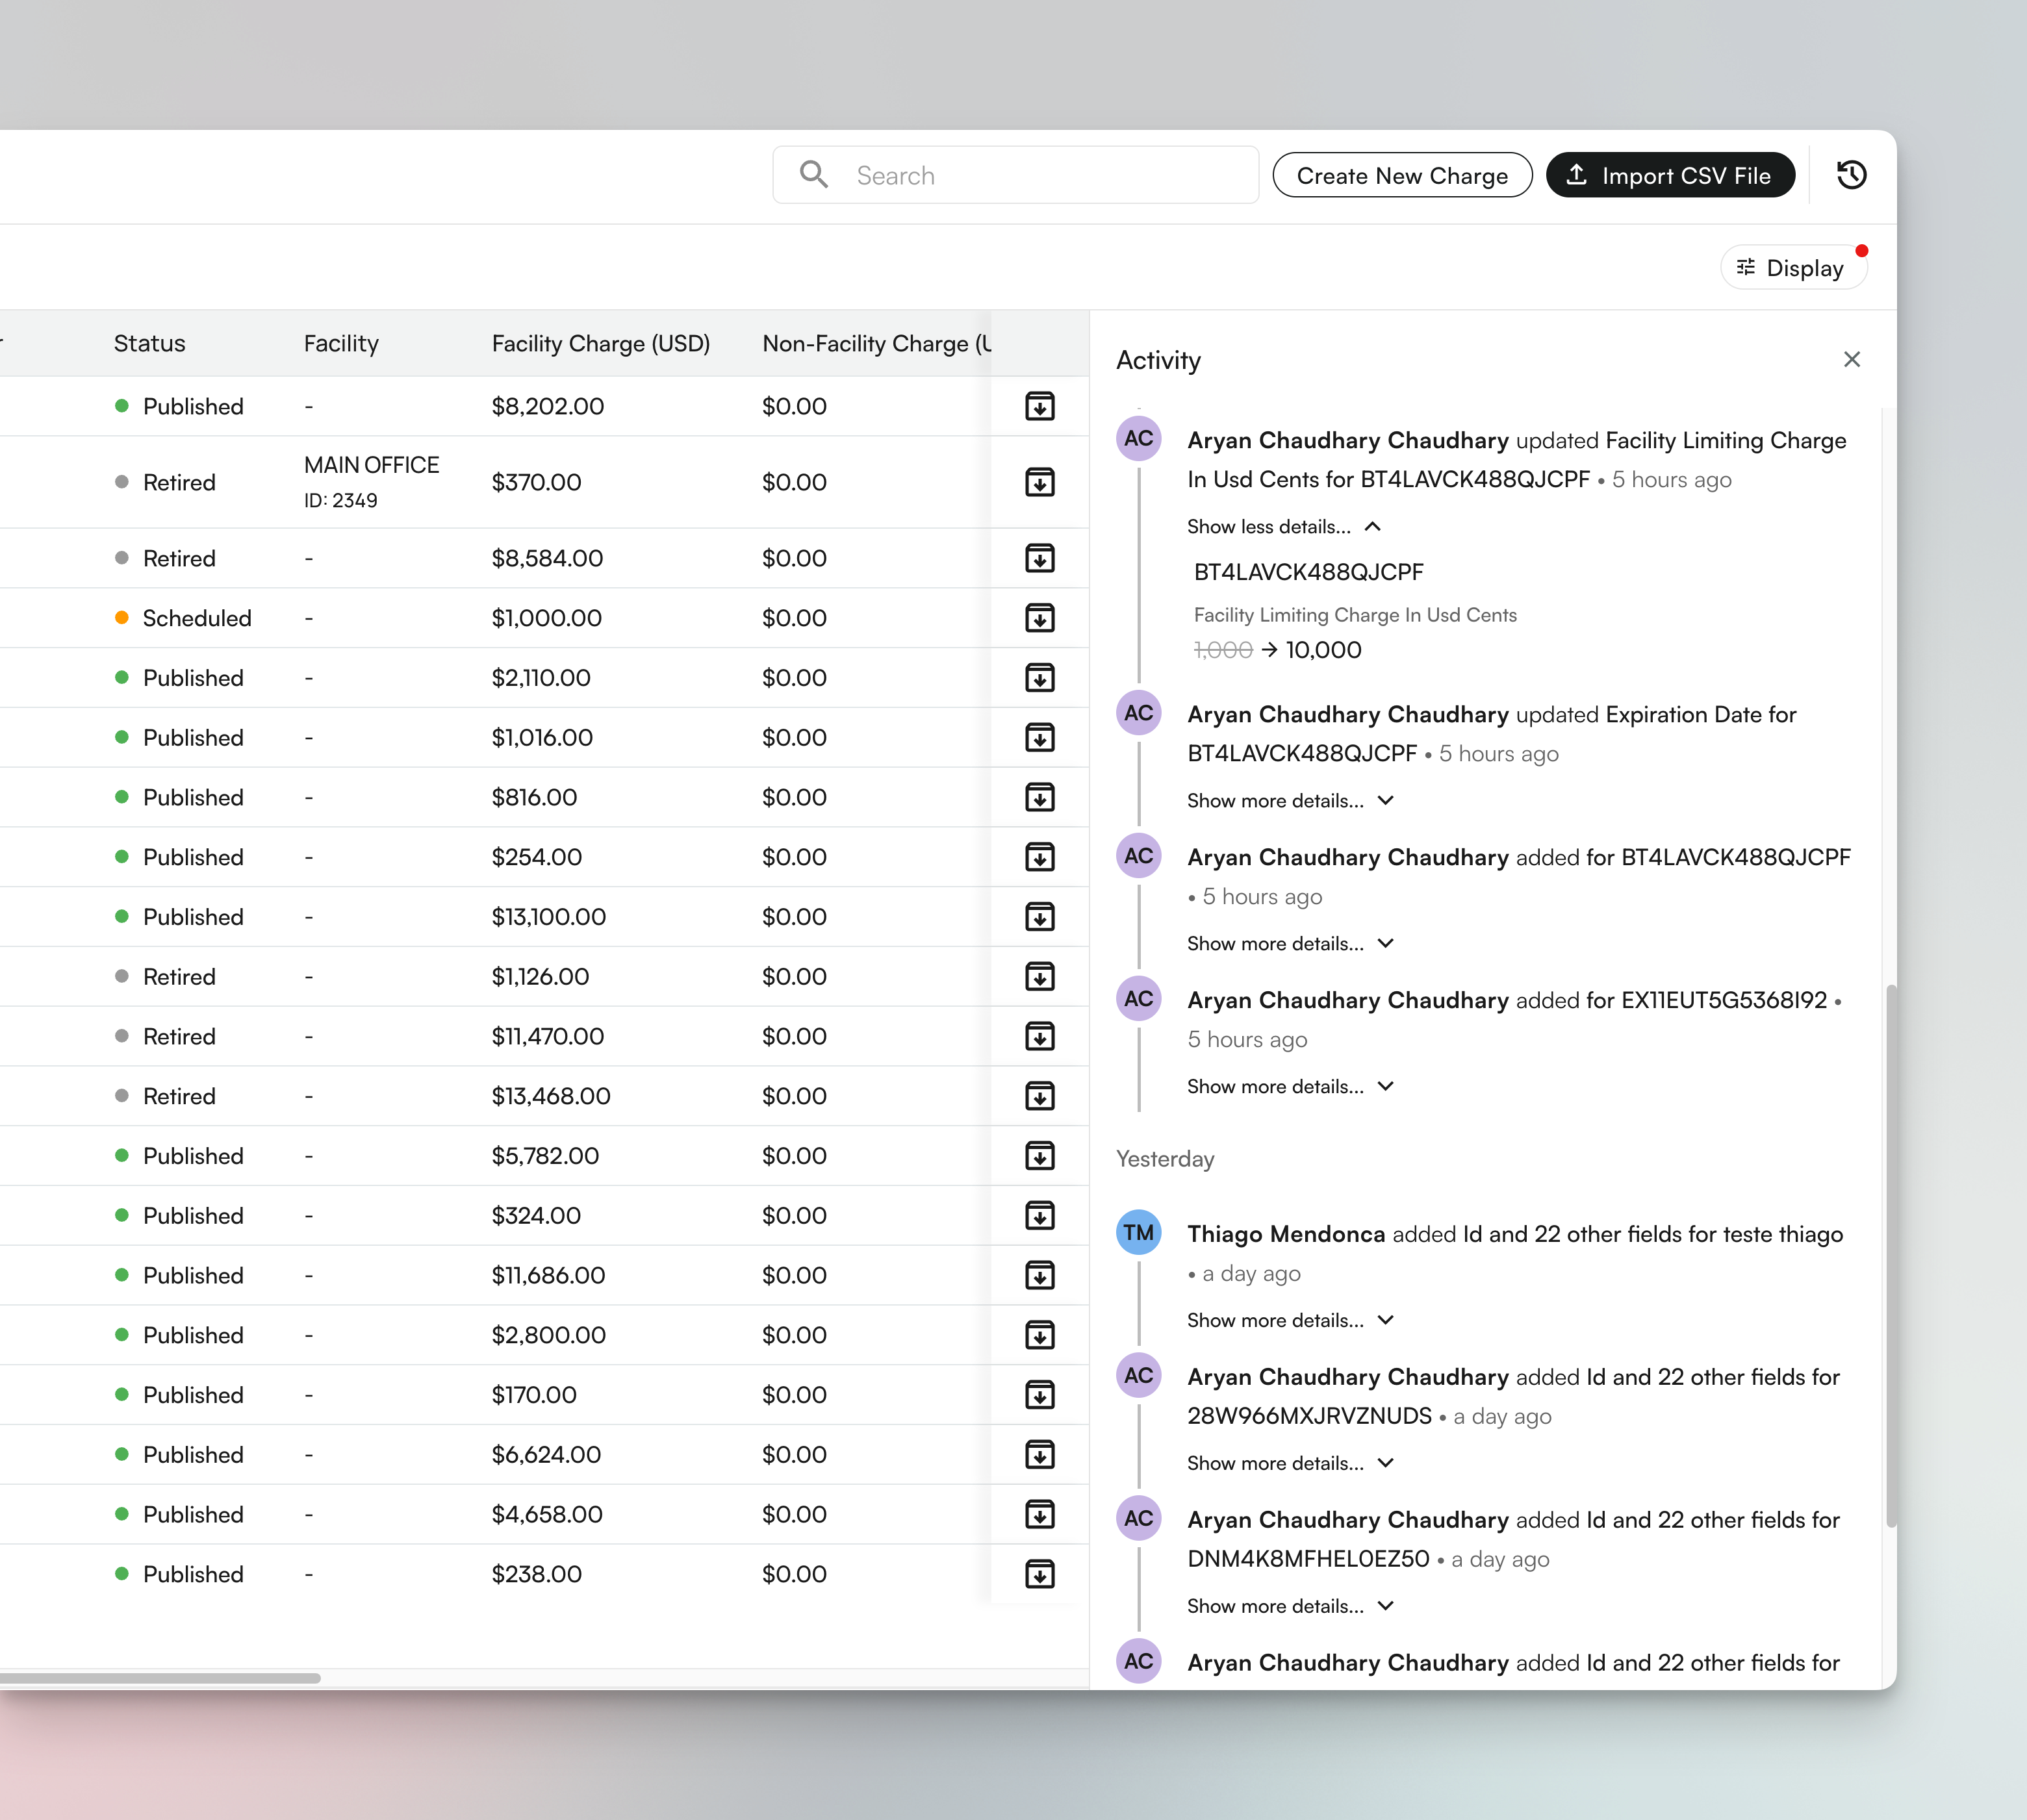Click the Status column header
The height and width of the screenshot is (1820, 2027).
pyautogui.click(x=150, y=344)
